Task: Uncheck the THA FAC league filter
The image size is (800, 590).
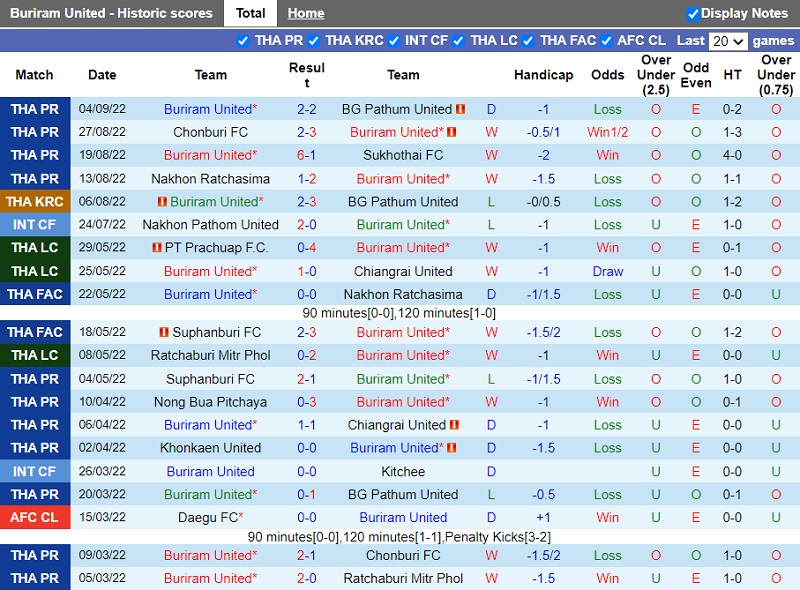Action: click(528, 41)
